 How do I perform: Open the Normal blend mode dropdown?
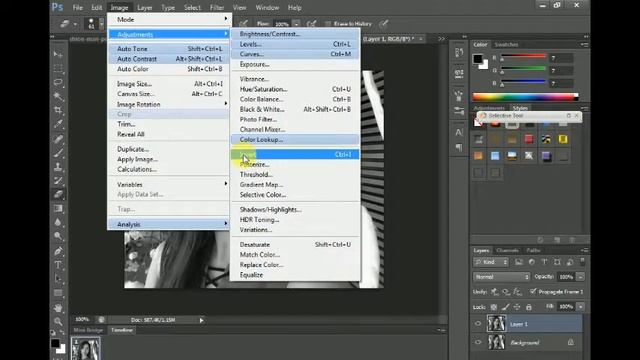click(x=501, y=277)
